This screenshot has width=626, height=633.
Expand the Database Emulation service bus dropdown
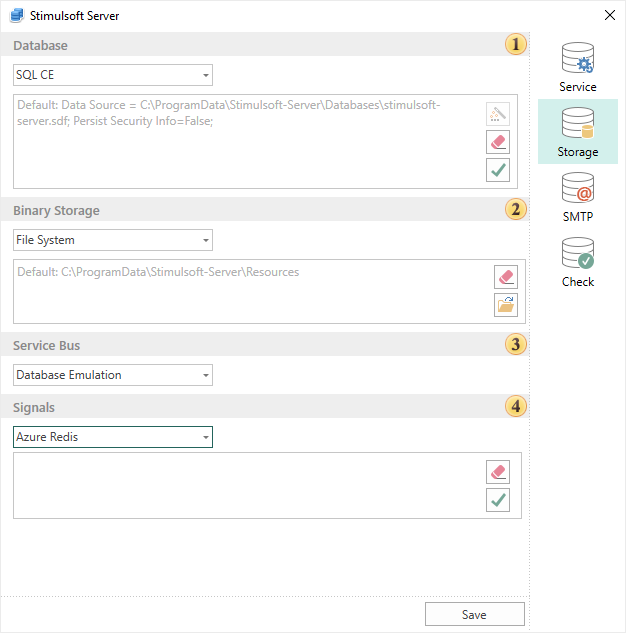point(113,375)
